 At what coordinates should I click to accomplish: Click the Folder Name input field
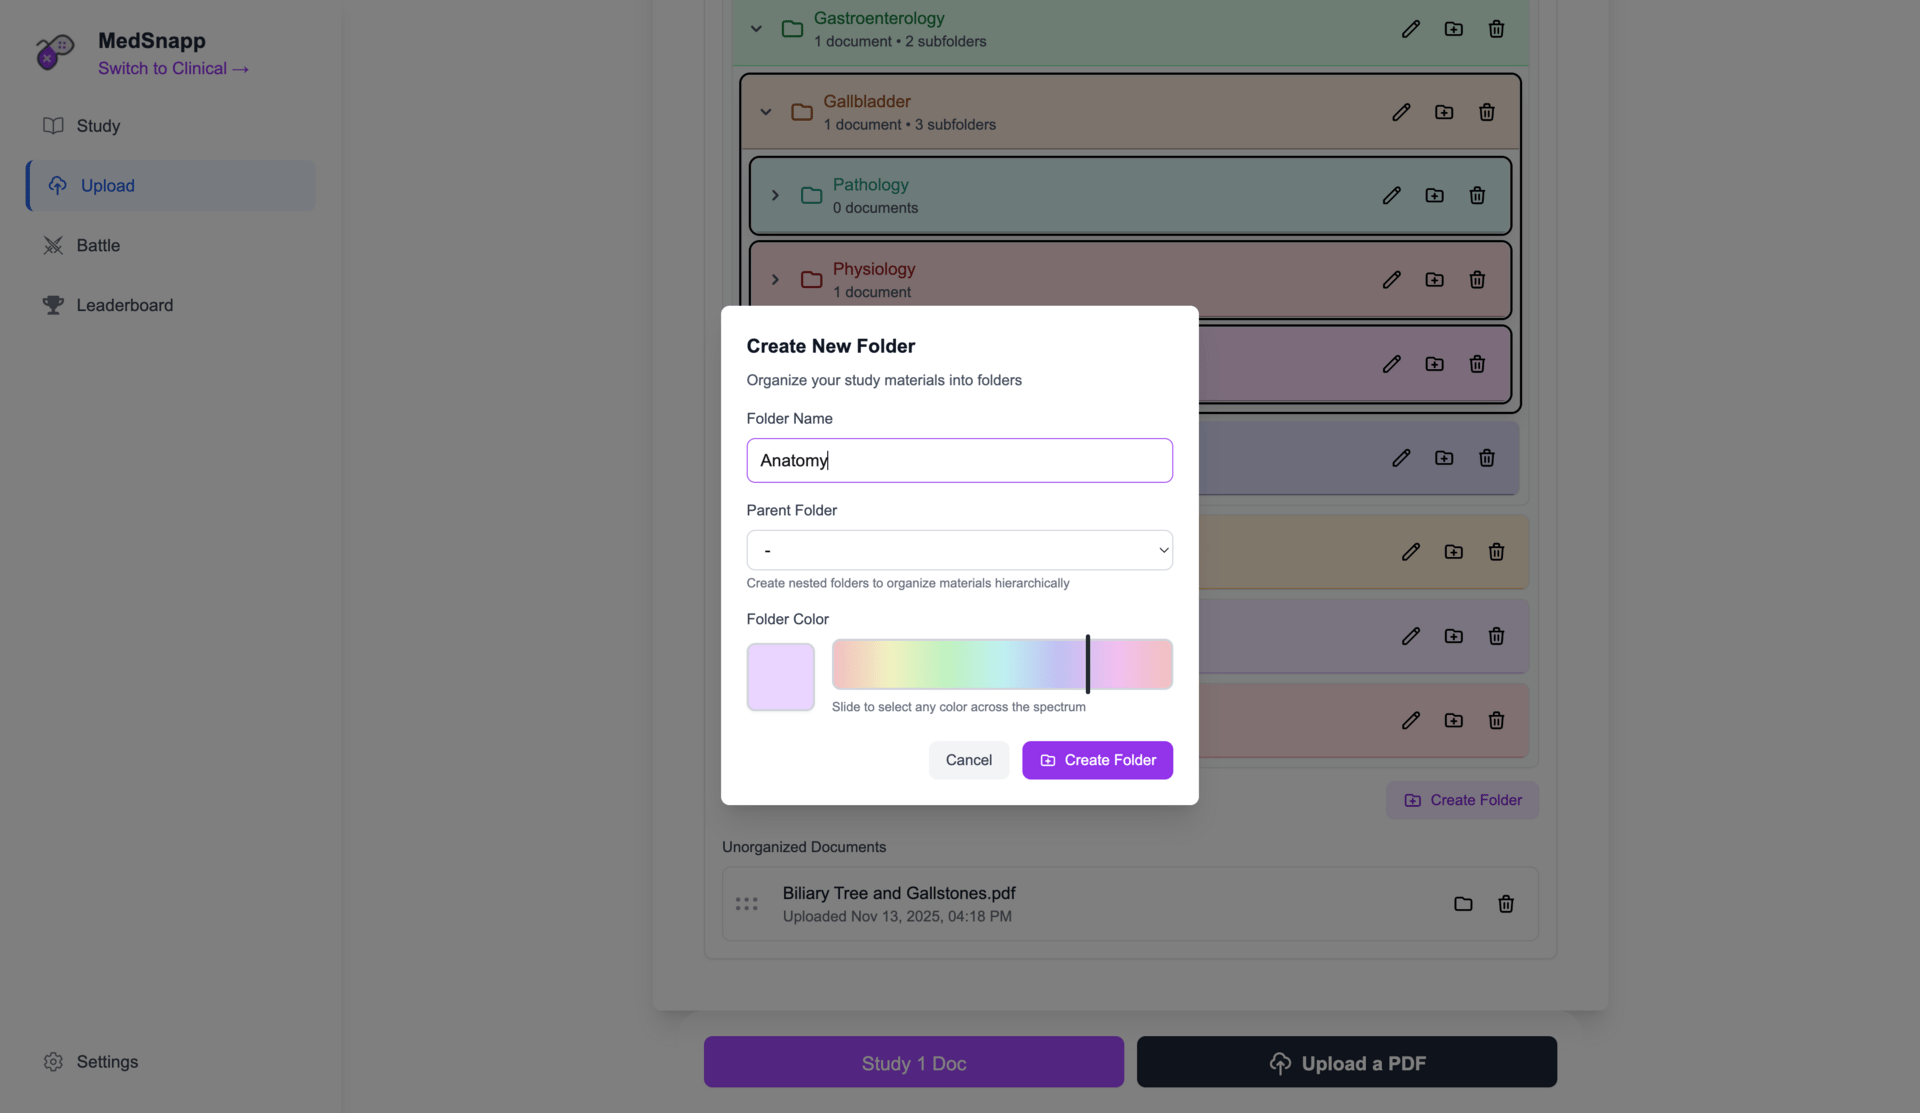pyautogui.click(x=959, y=460)
